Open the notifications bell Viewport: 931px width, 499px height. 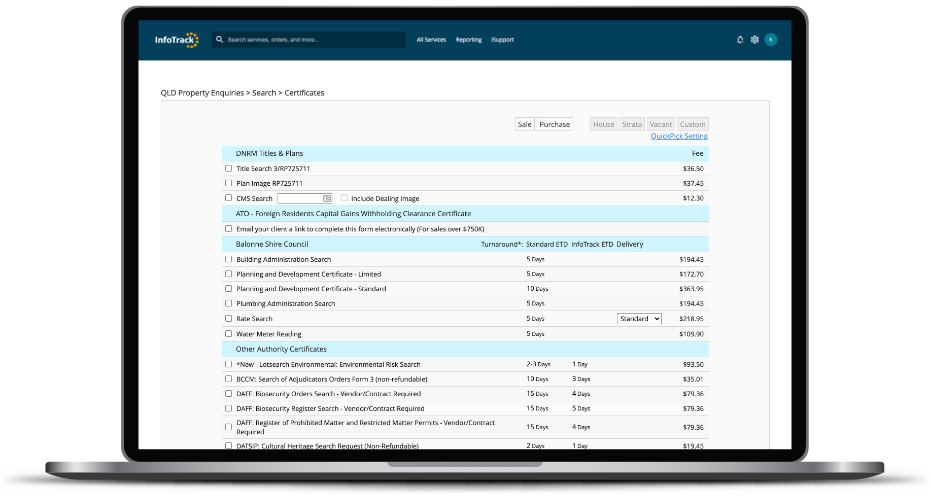point(740,40)
